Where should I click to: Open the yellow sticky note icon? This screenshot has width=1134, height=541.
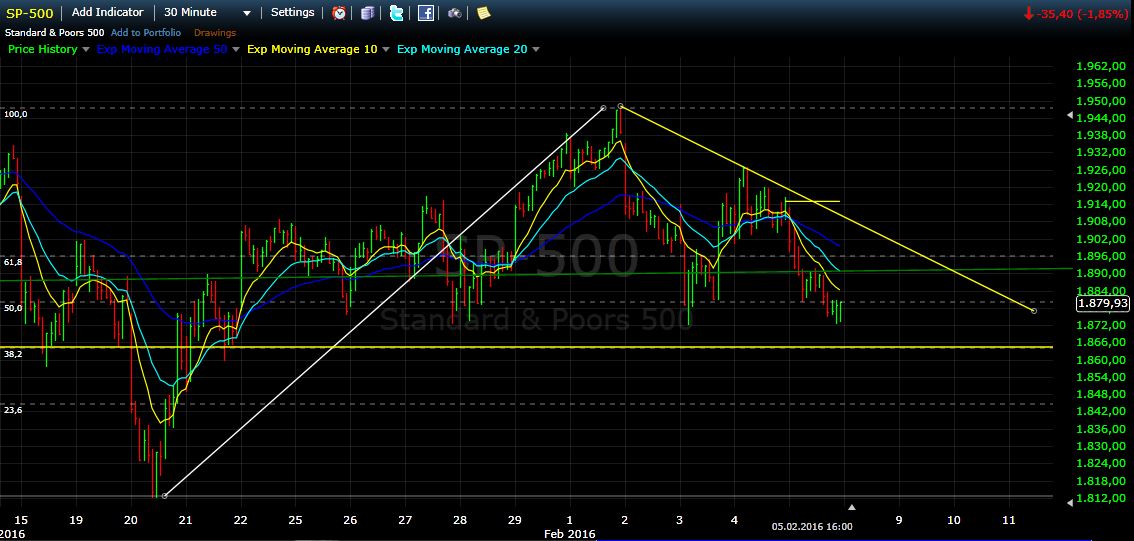point(483,13)
